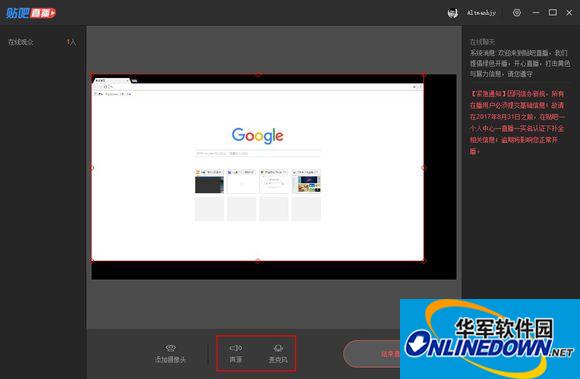Minimize the live stream window
Image resolution: width=580 pixels, height=379 pixels.
[x=536, y=13]
